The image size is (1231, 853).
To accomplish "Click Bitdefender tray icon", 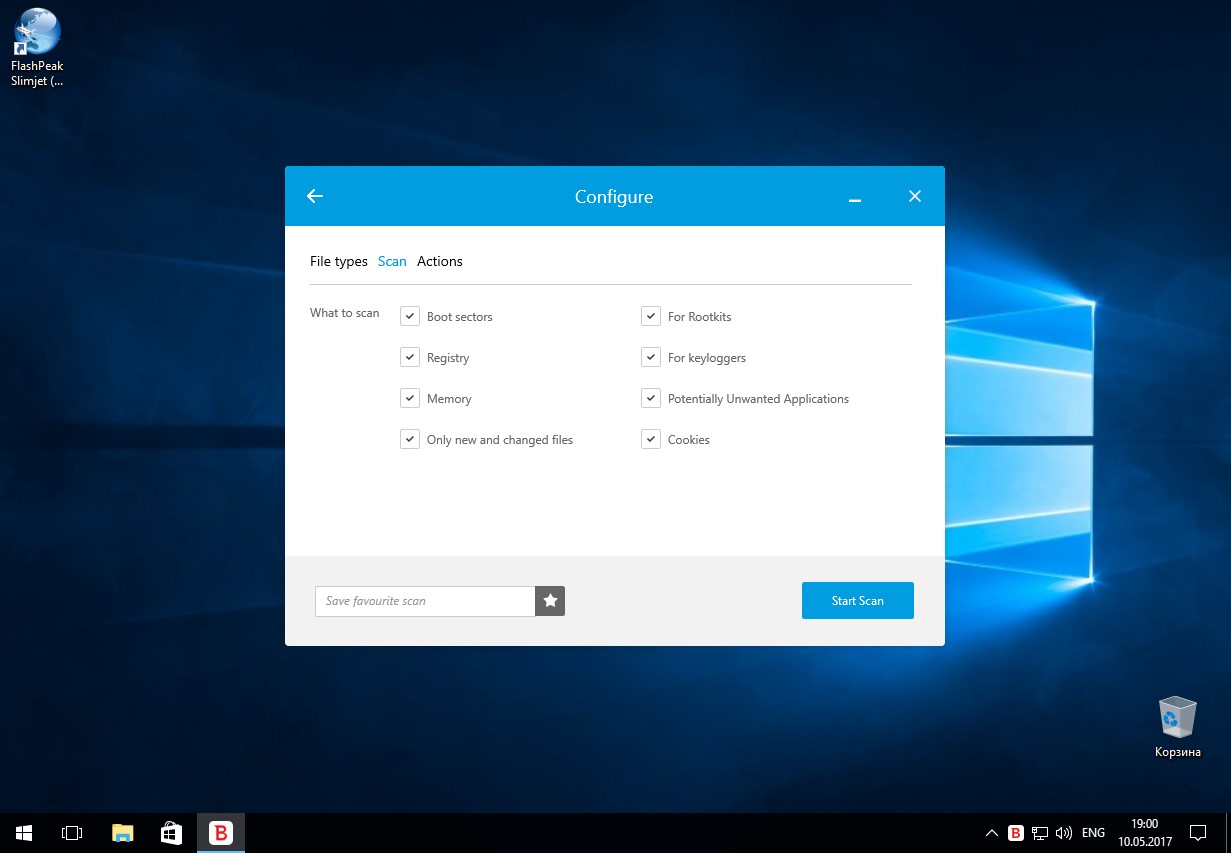I will click(1016, 832).
